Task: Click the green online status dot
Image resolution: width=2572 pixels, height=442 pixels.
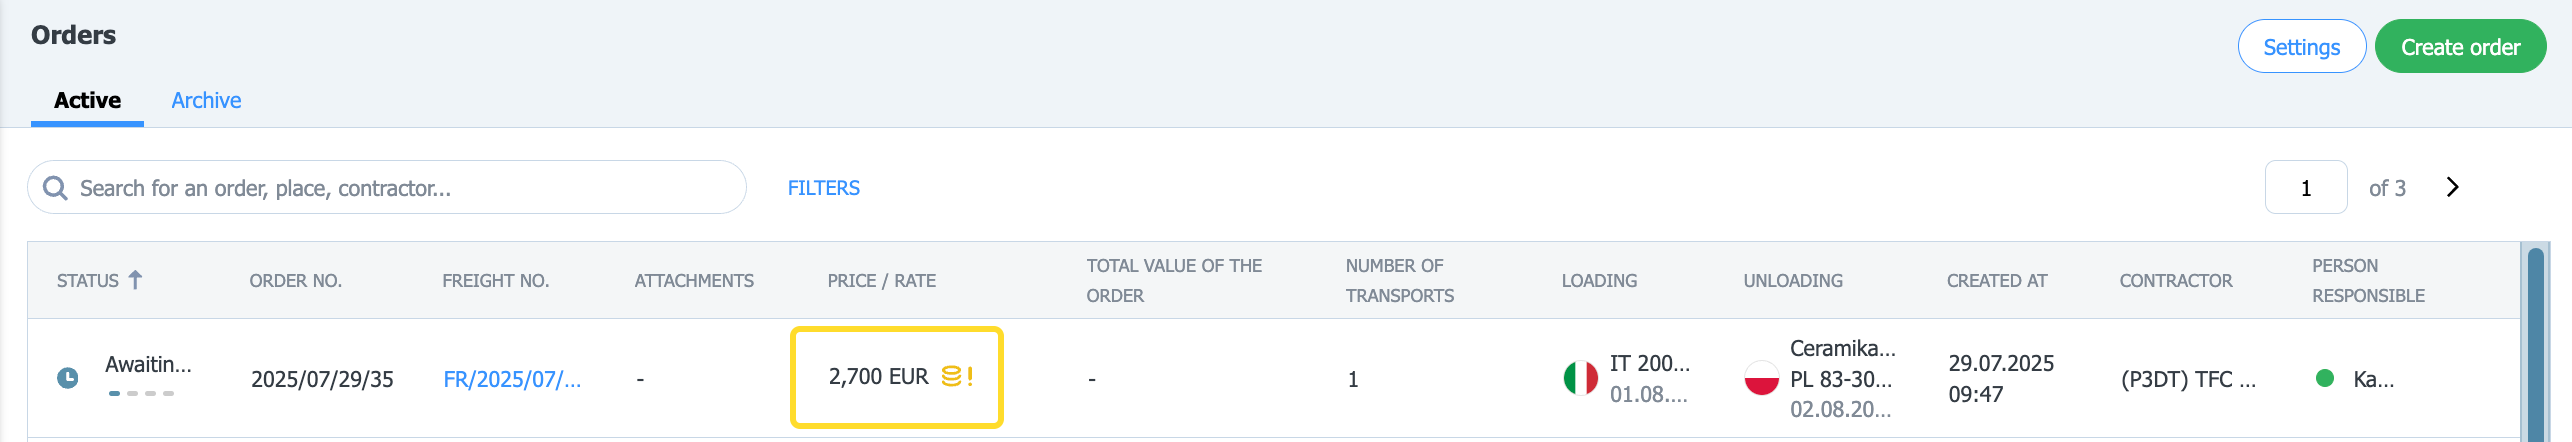Action: (2325, 378)
